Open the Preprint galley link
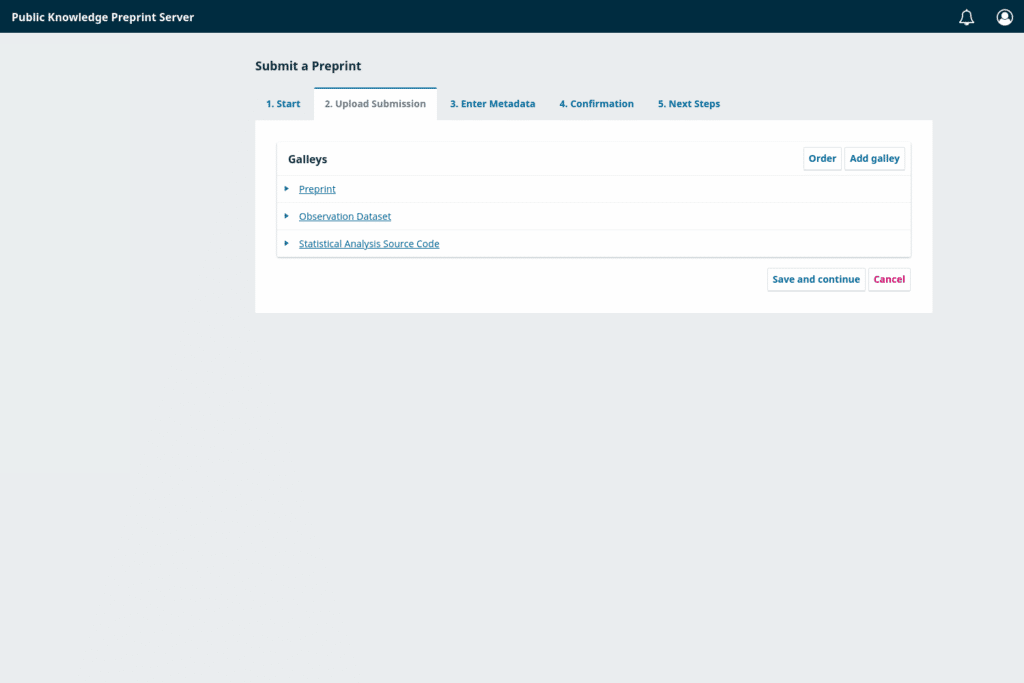The image size is (1024, 683). (x=317, y=189)
